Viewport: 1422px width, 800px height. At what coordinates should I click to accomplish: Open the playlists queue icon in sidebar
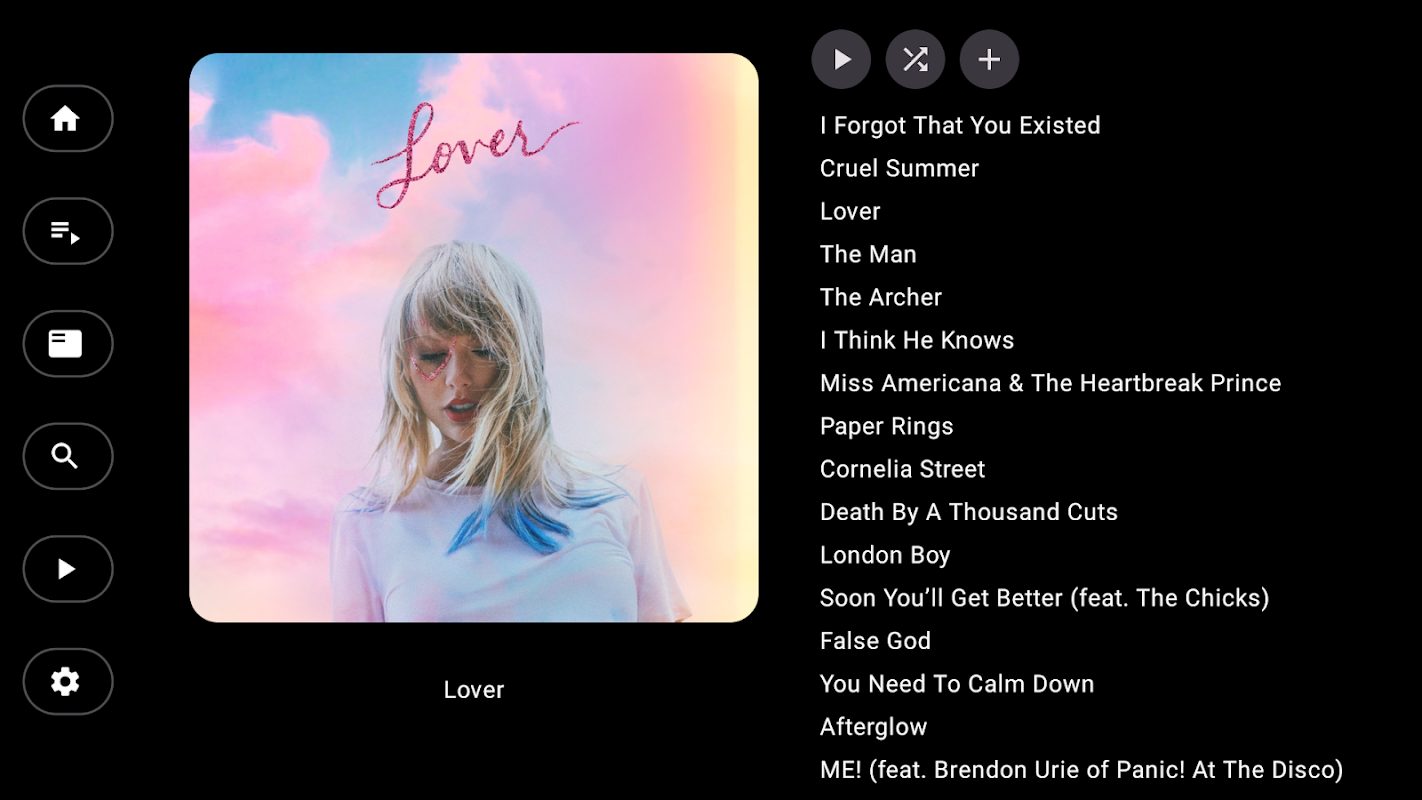pos(67,231)
